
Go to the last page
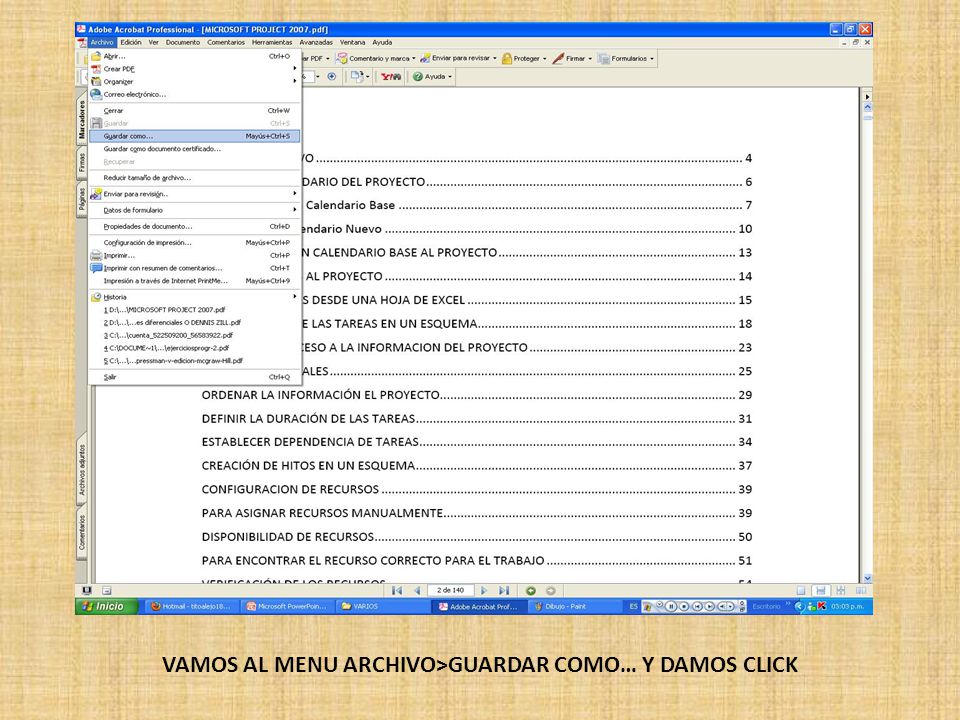pos(504,591)
